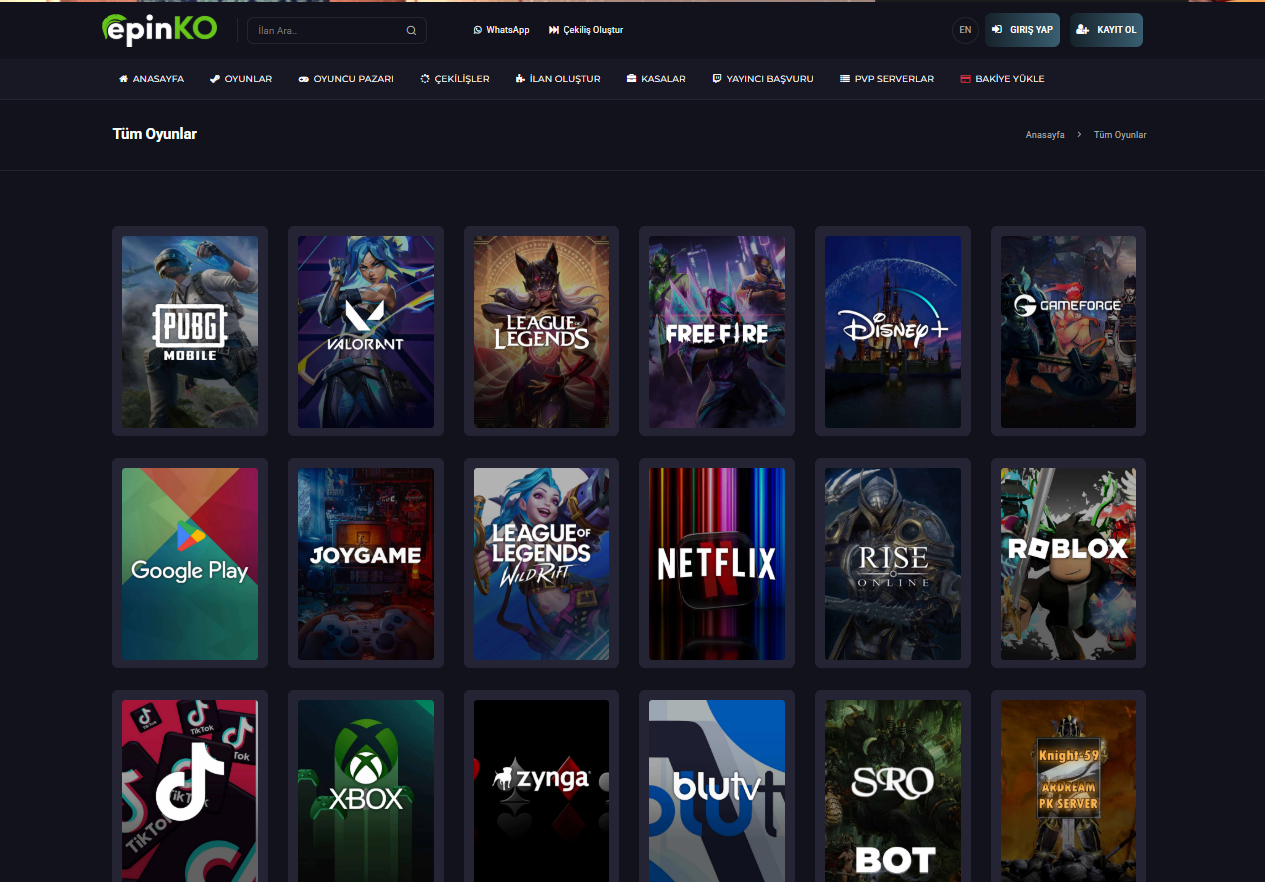Open the Anasayfa menu item

pyautogui.click(x=151, y=79)
